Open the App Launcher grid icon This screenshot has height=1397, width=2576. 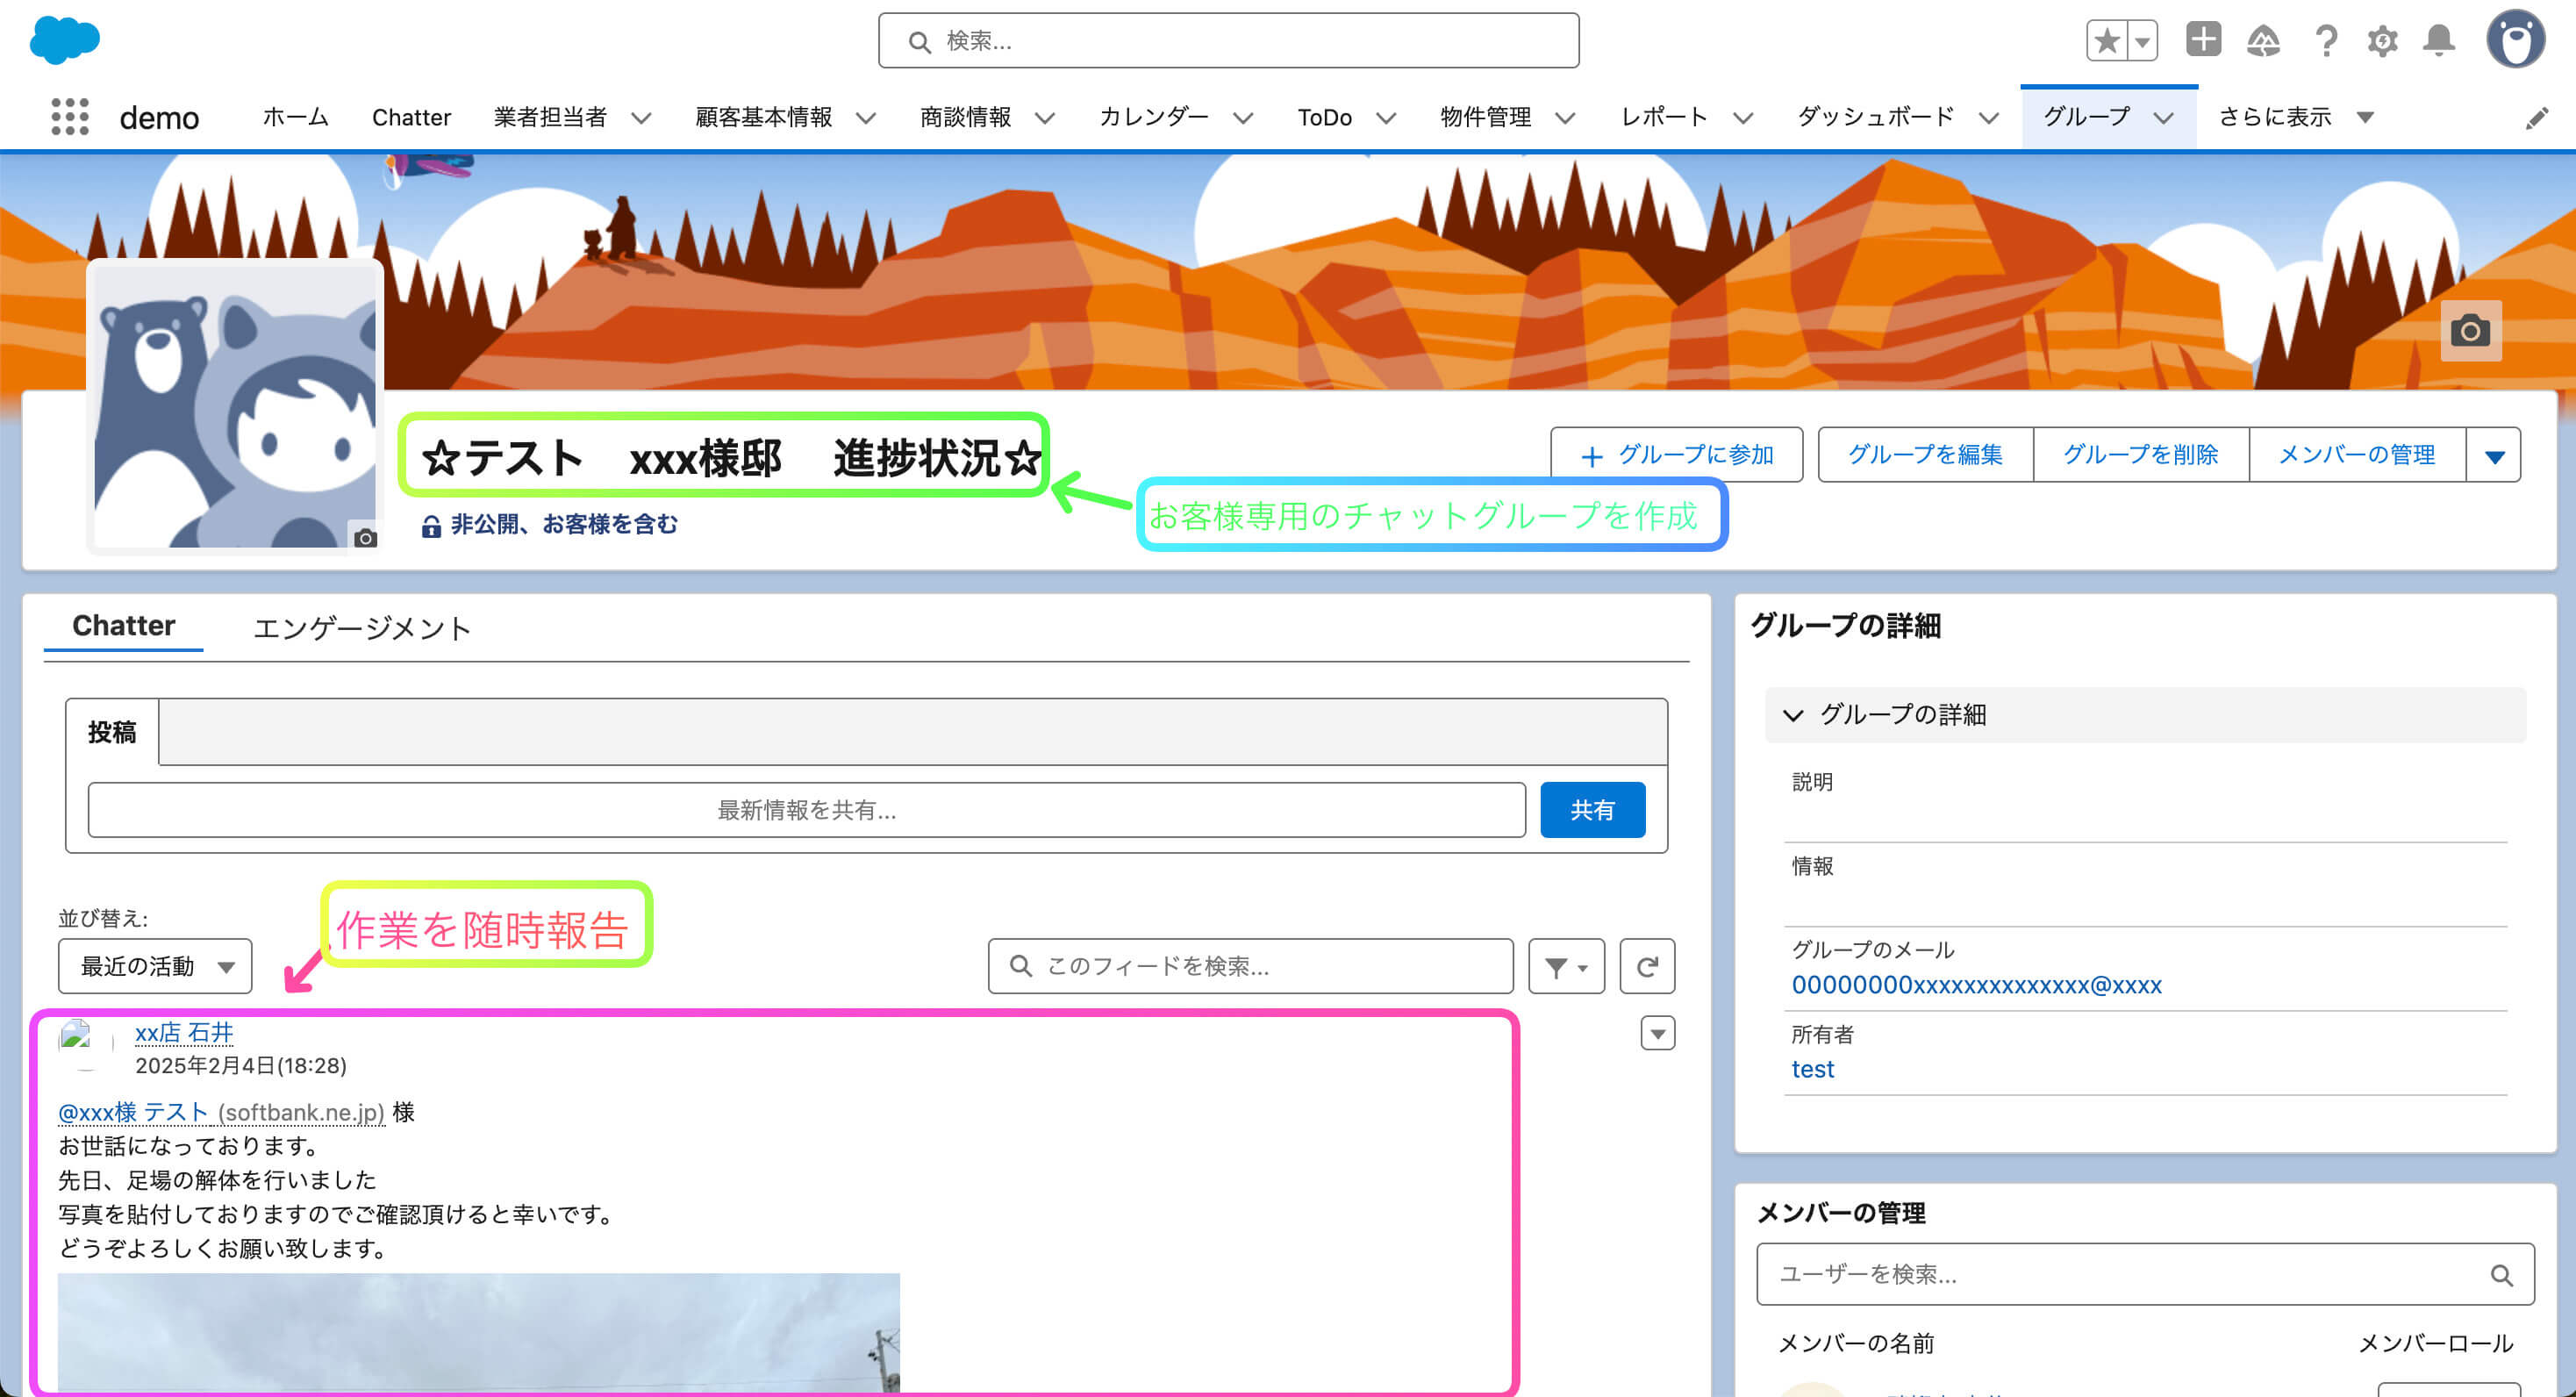click(x=69, y=117)
